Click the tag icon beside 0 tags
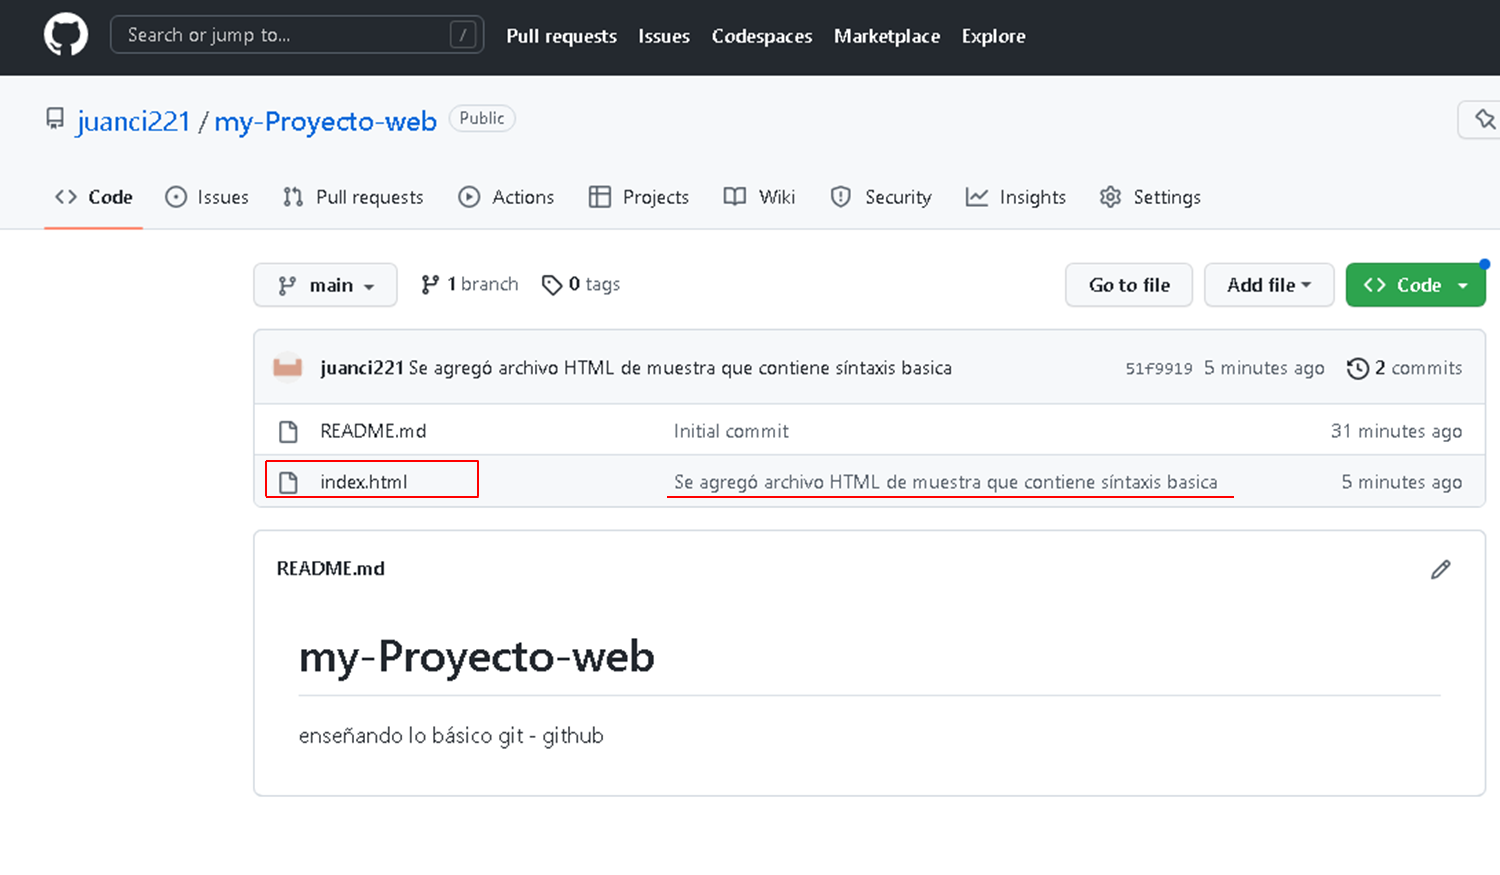This screenshot has height=875, width=1500. tap(552, 285)
